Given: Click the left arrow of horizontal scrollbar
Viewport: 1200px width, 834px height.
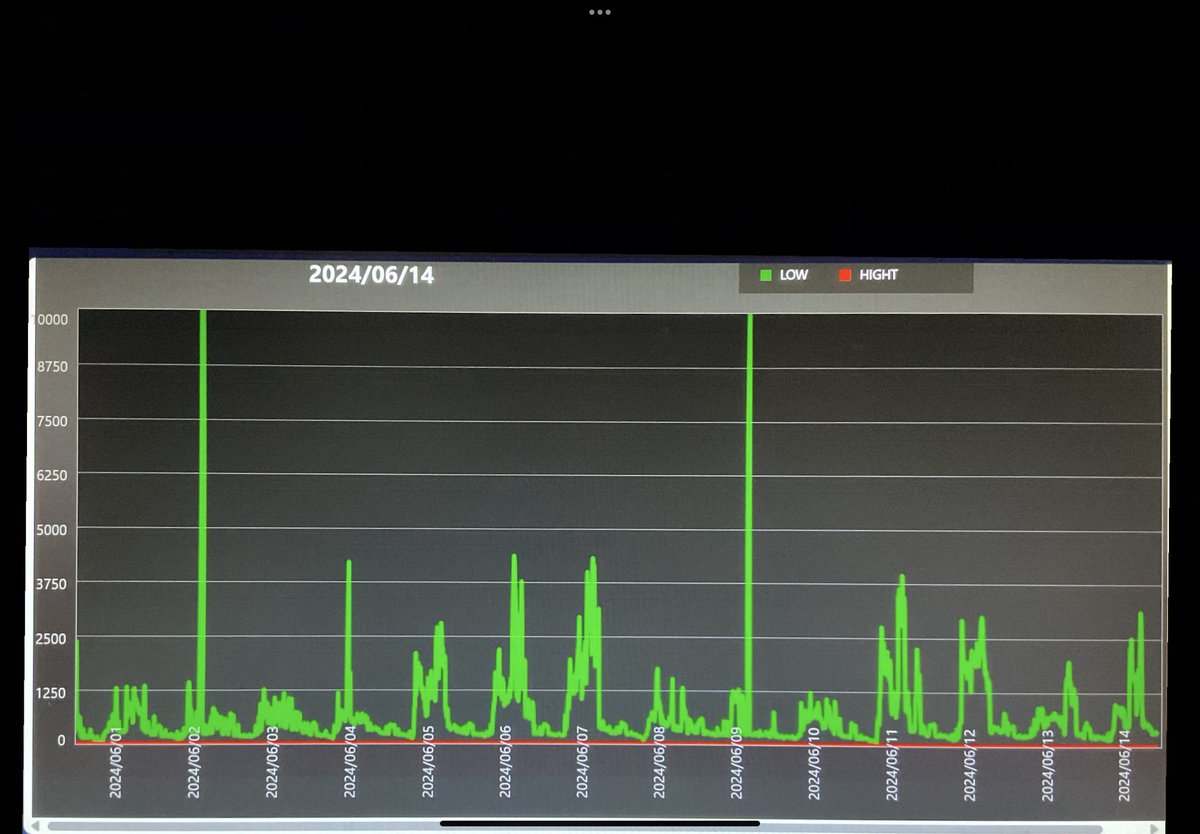Looking at the screenshot, I should [37, 826].
